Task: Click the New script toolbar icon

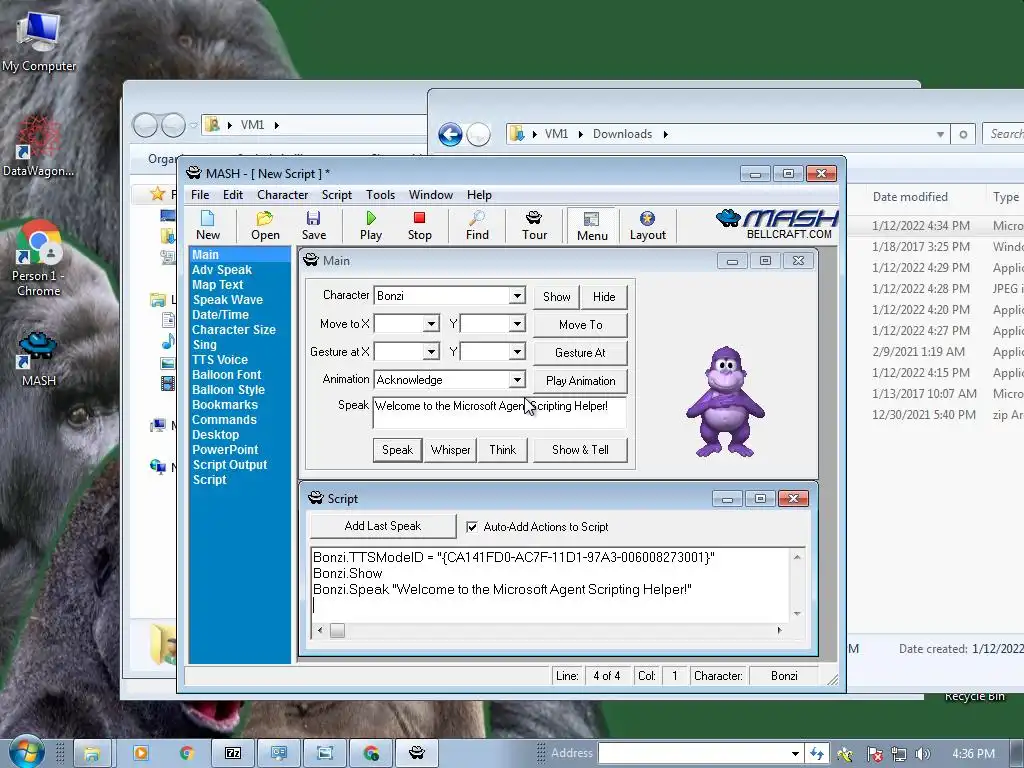Action: pyautogui.click(x=208, y=225)
